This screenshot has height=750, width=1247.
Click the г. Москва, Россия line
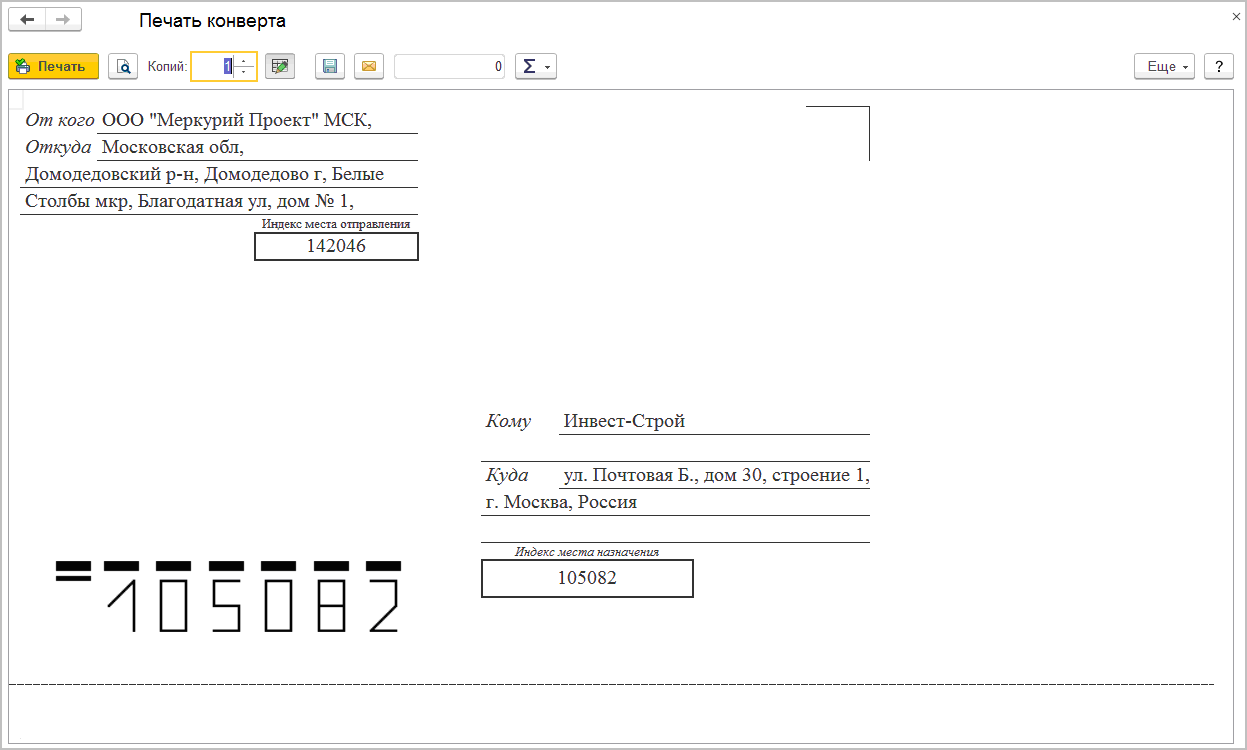(x=561, y=502)
